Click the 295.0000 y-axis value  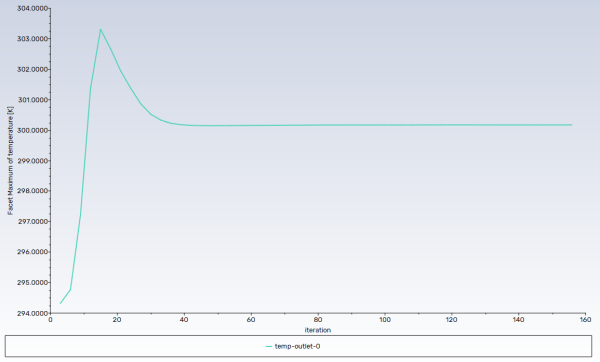33,282
